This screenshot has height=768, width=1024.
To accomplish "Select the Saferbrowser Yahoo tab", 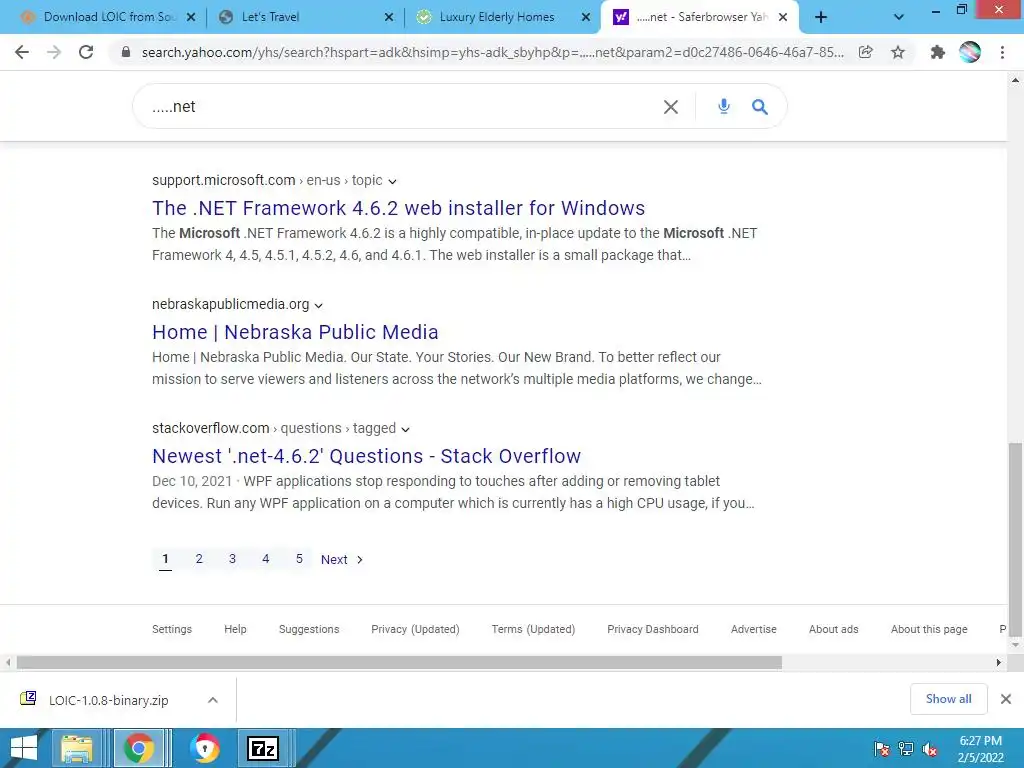I will point(699,18).
